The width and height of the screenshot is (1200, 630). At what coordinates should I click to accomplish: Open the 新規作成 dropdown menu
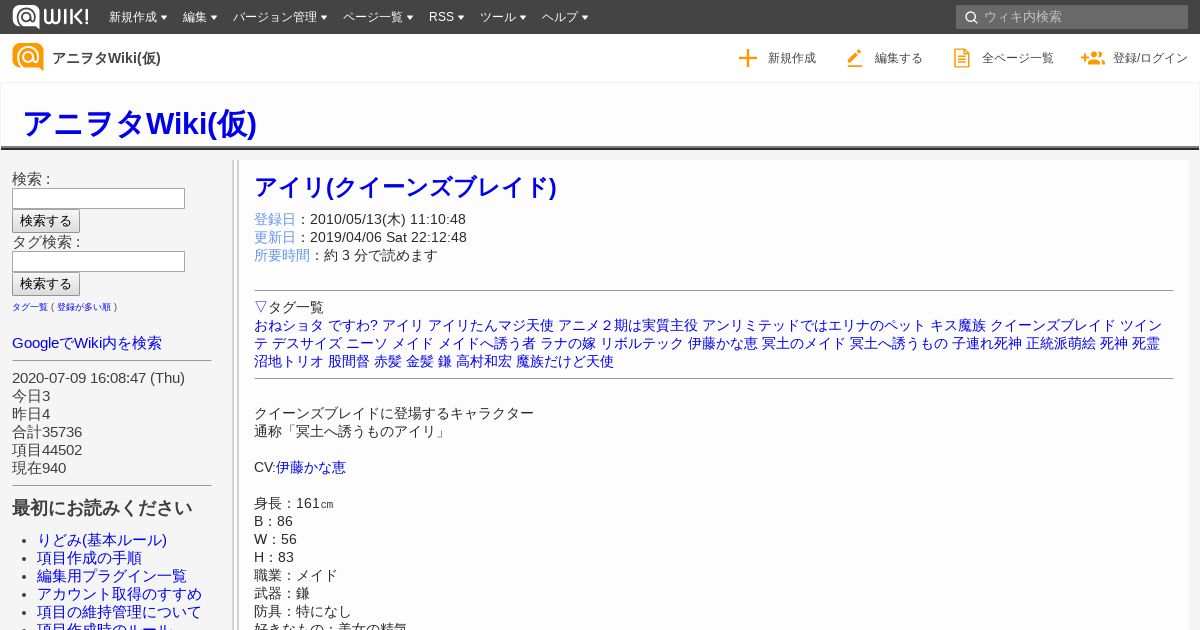(x=138, y=17)
